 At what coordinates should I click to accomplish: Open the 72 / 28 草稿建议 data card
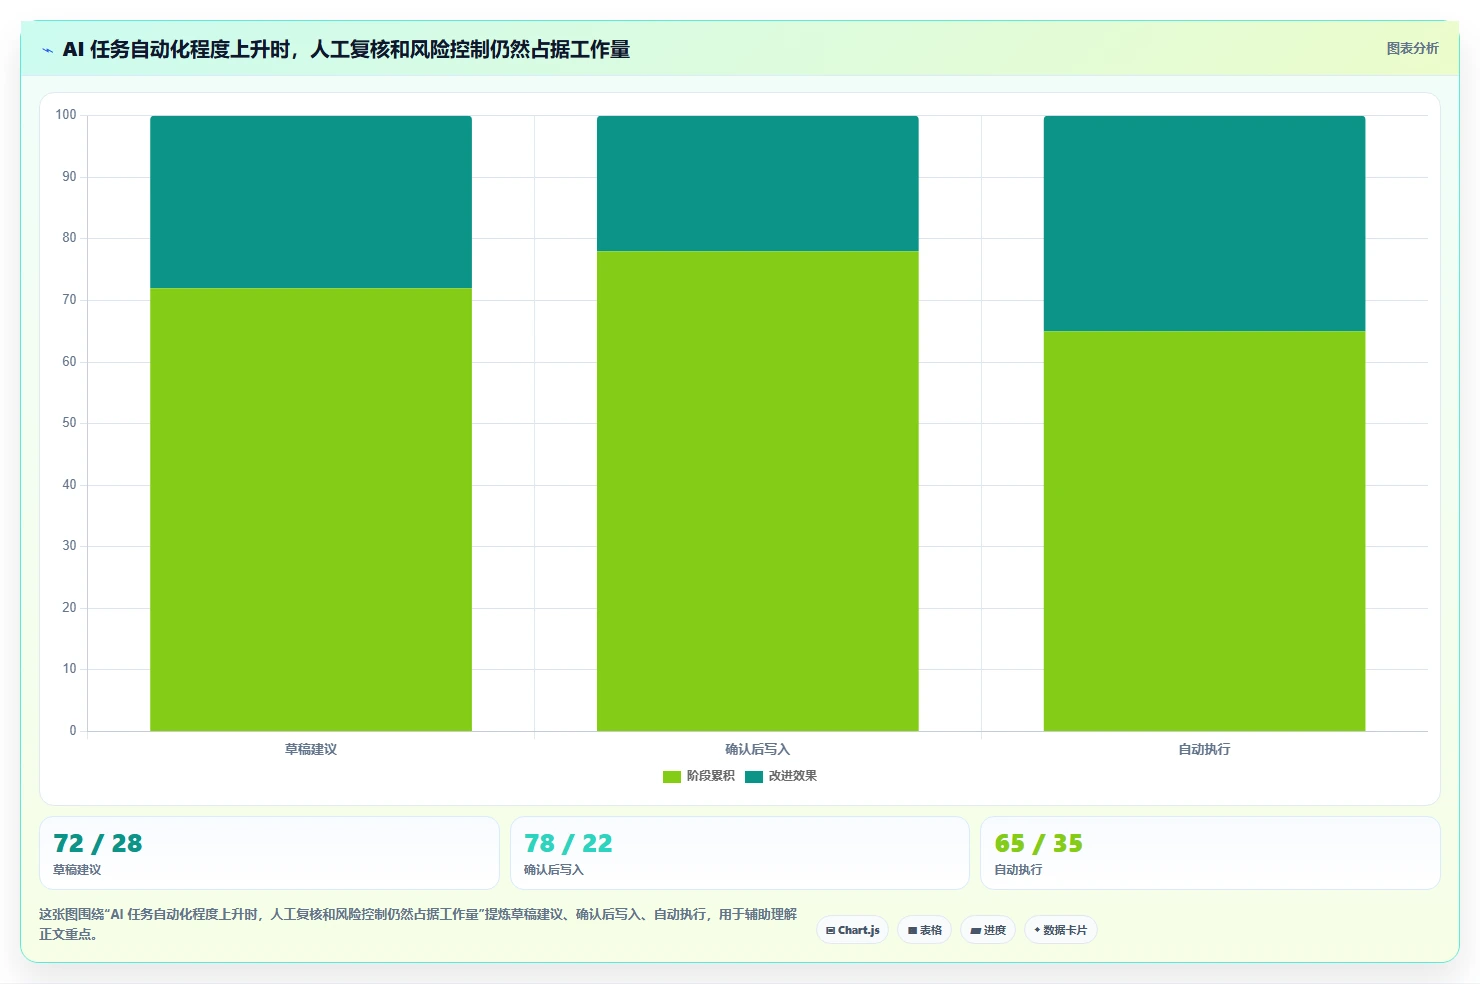[269, 853]
